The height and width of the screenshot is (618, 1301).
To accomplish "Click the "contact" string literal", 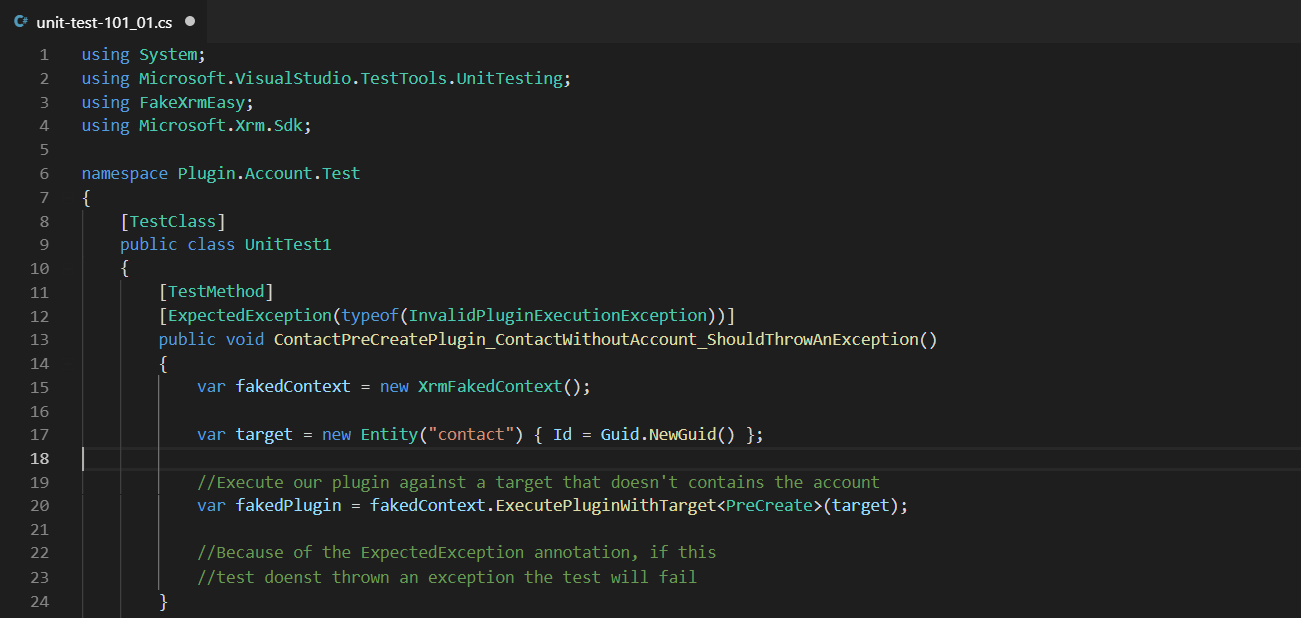I will point(472,434).
